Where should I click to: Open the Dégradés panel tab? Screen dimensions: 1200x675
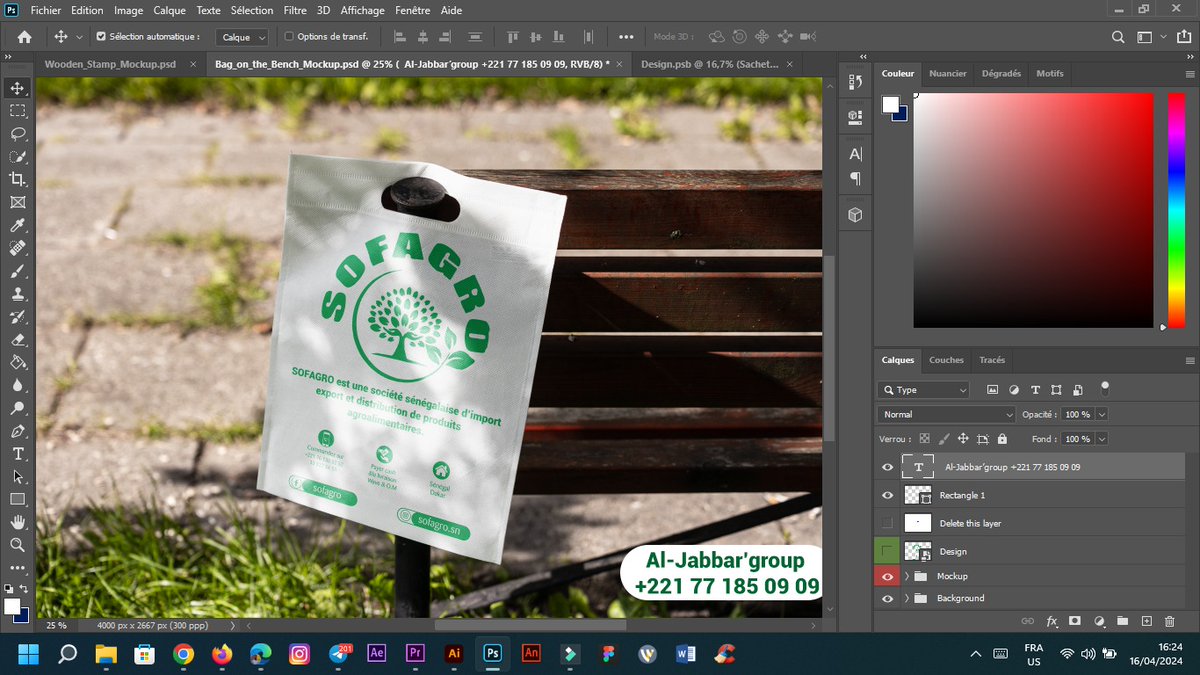pos(1001,74)
